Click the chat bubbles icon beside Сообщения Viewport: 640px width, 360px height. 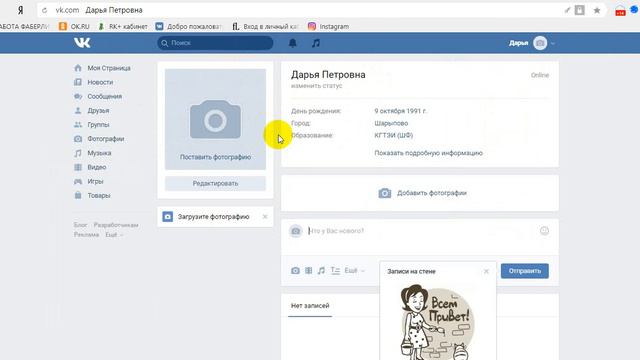(78, 96)
